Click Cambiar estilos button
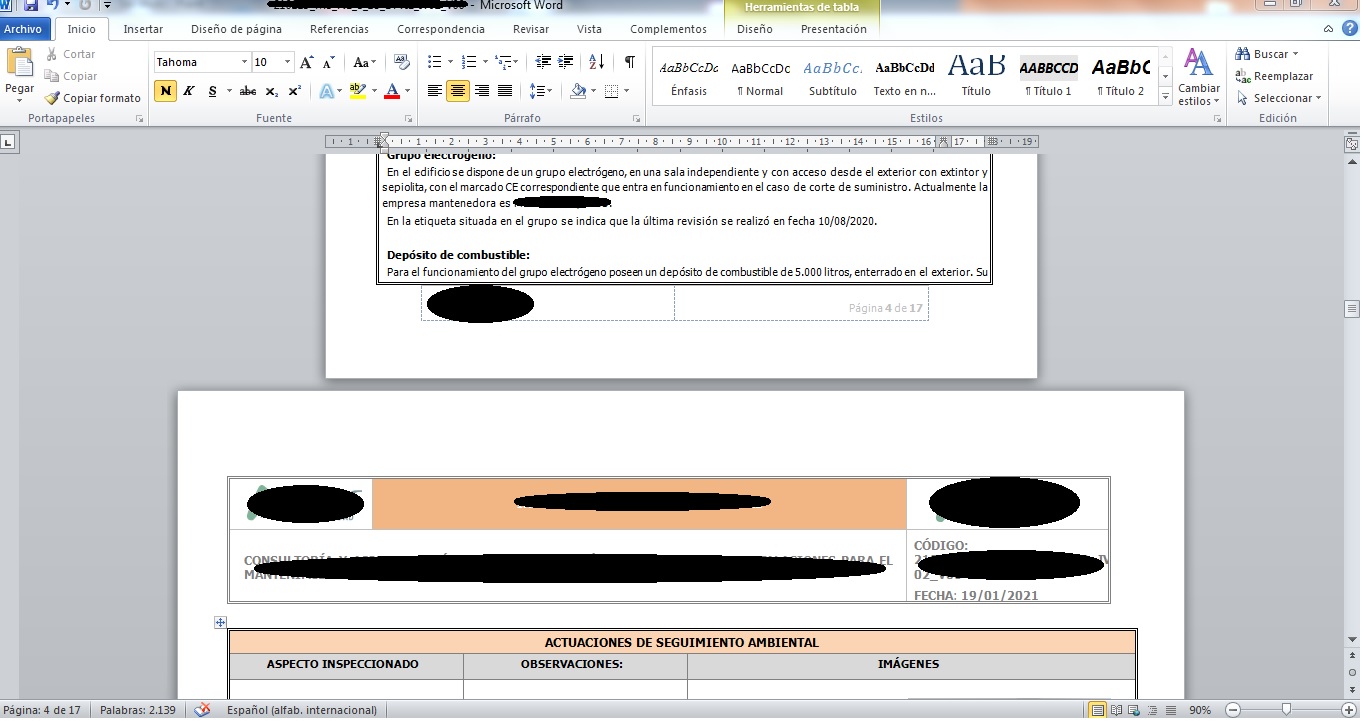 (x=1199, y=77)
